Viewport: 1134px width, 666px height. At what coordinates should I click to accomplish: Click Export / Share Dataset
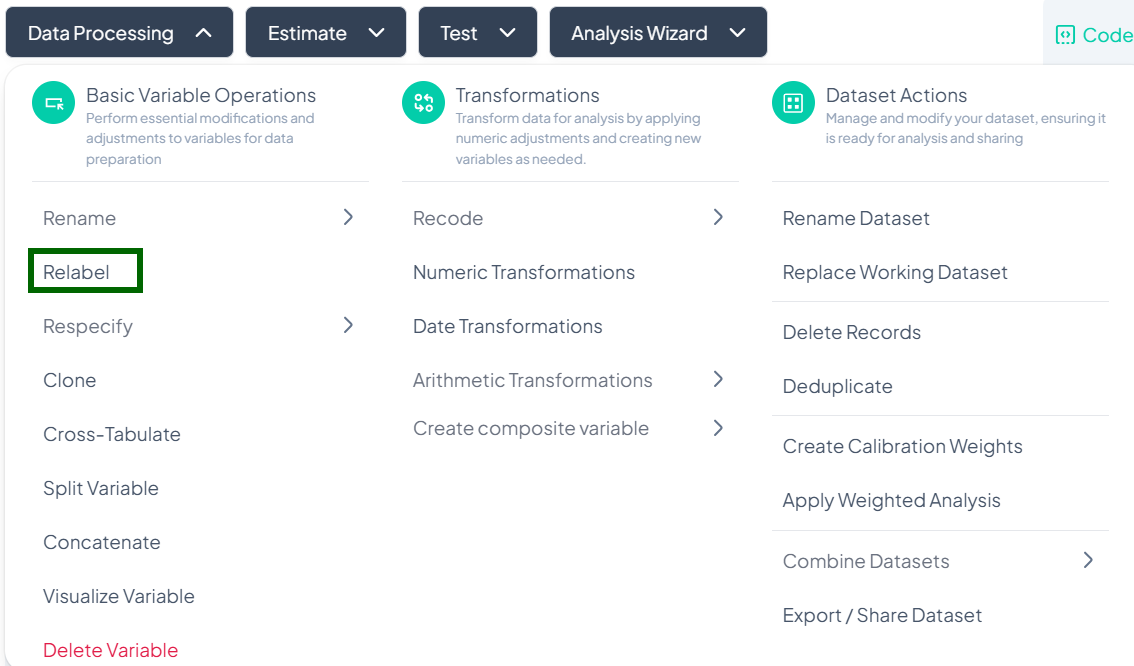(882, 615)
